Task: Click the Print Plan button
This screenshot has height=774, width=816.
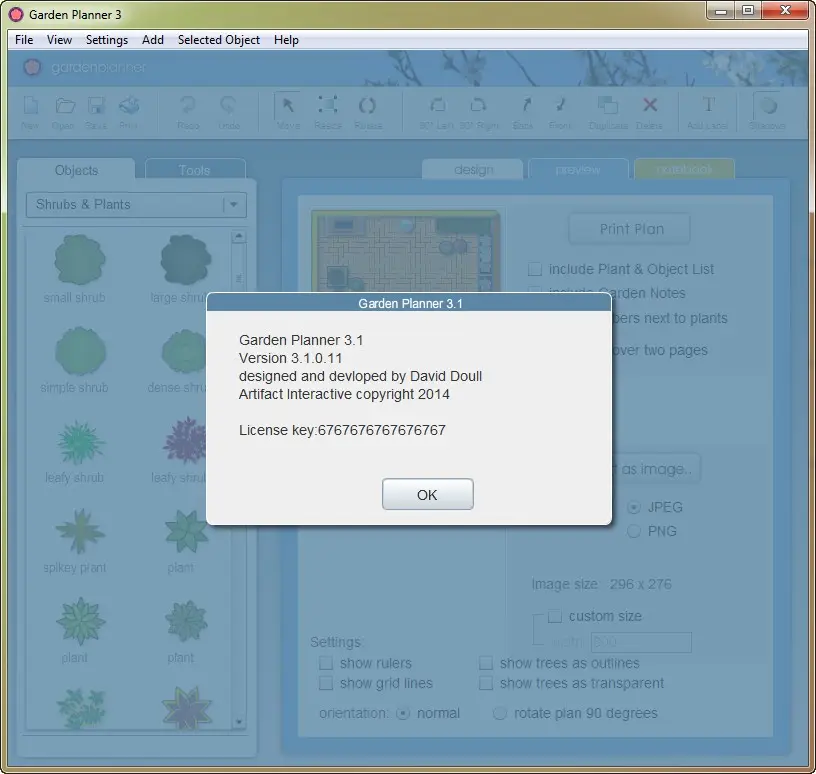Action: point(630,229)
